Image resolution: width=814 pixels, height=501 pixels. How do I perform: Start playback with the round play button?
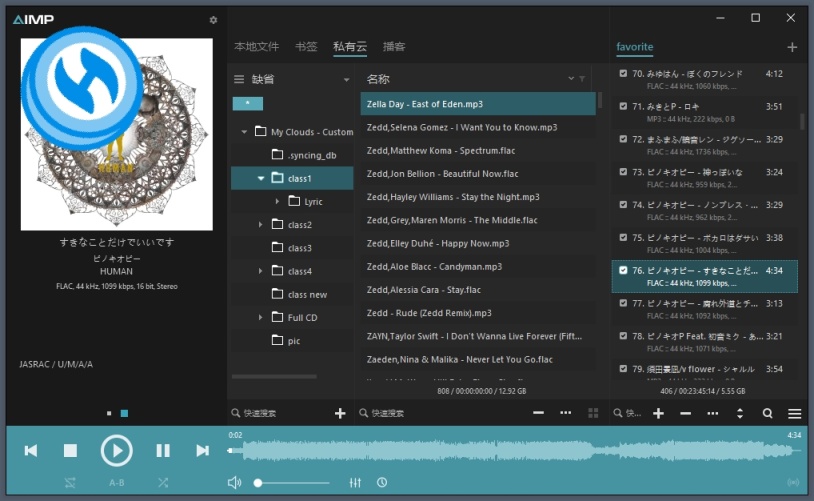coord(116,451)
